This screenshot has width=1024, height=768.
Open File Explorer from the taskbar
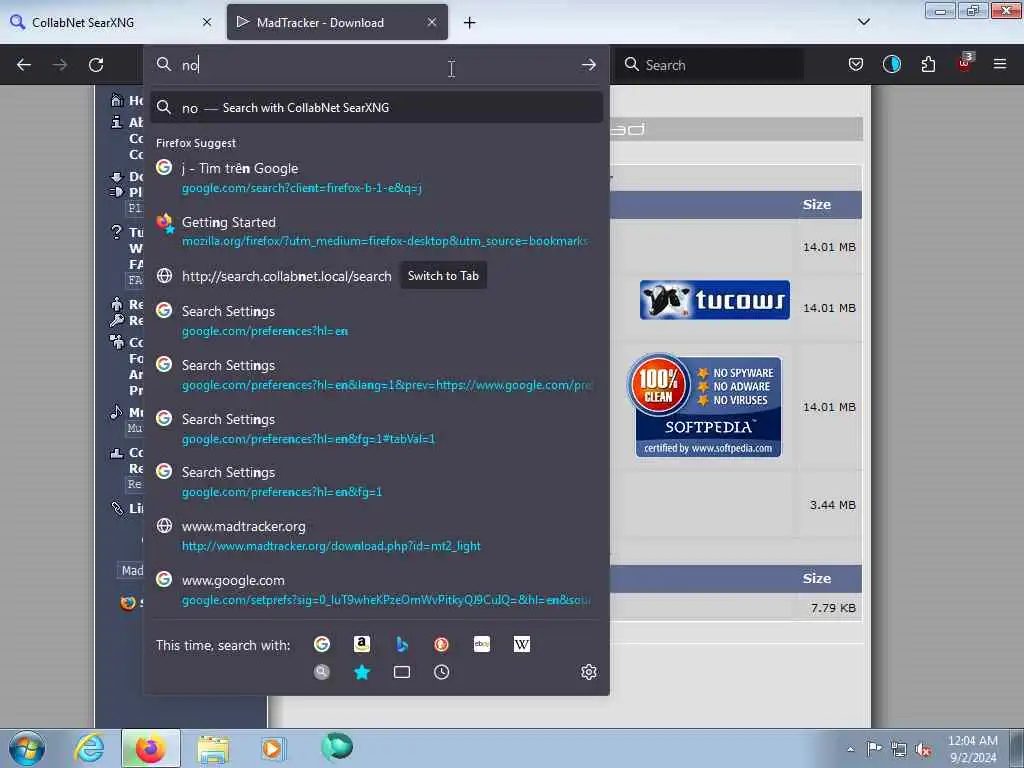213,748
